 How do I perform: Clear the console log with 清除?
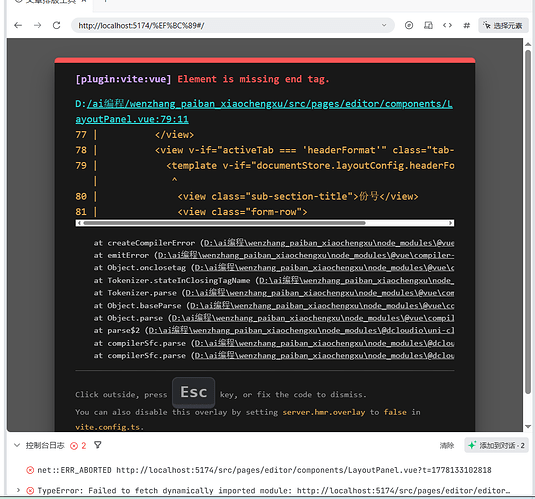point(447,445)
